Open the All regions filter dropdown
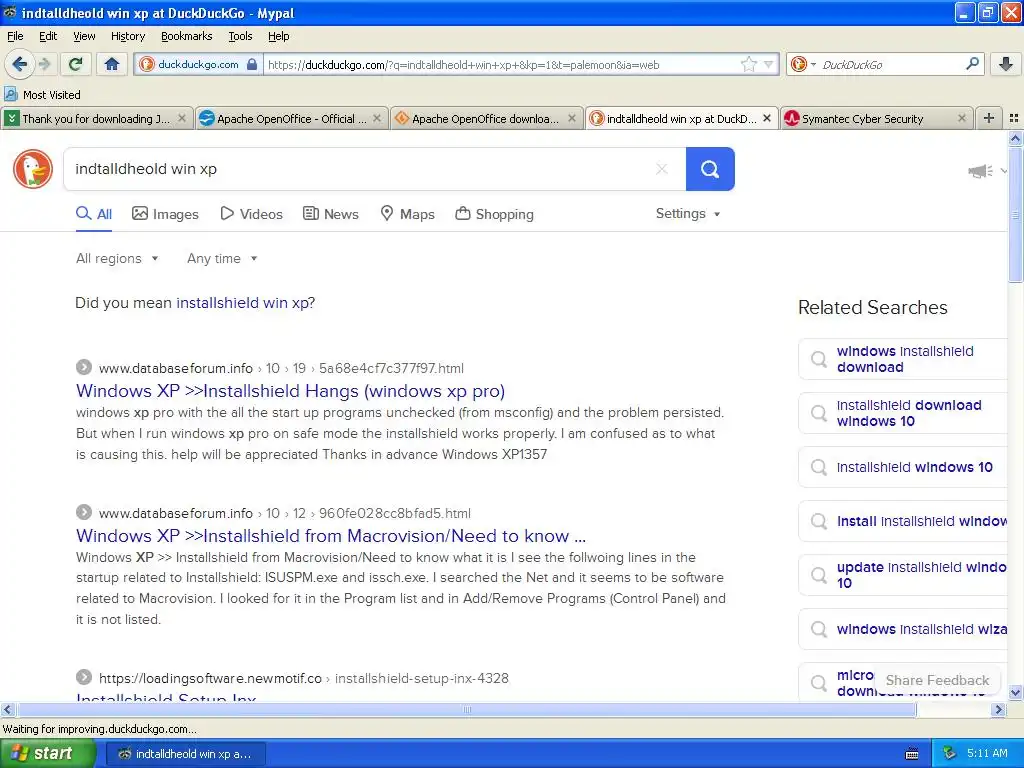 117,259
